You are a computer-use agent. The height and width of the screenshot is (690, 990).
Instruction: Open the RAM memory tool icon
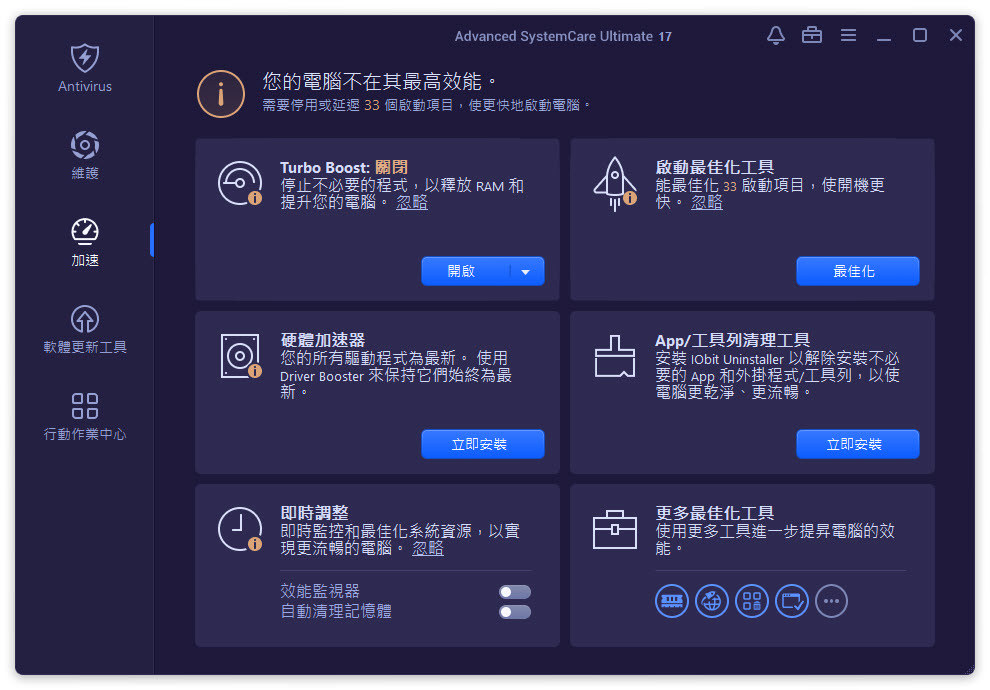pos(672,601)
